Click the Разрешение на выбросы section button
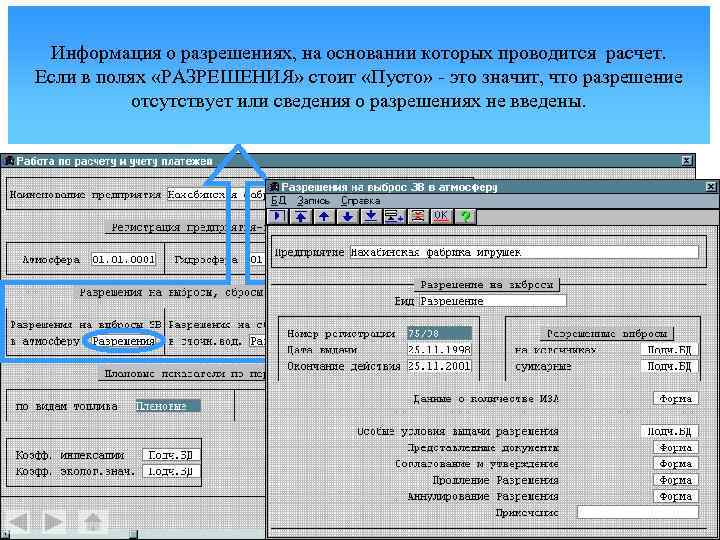Viewport: 720px width, 540px height. coord(487,285)
